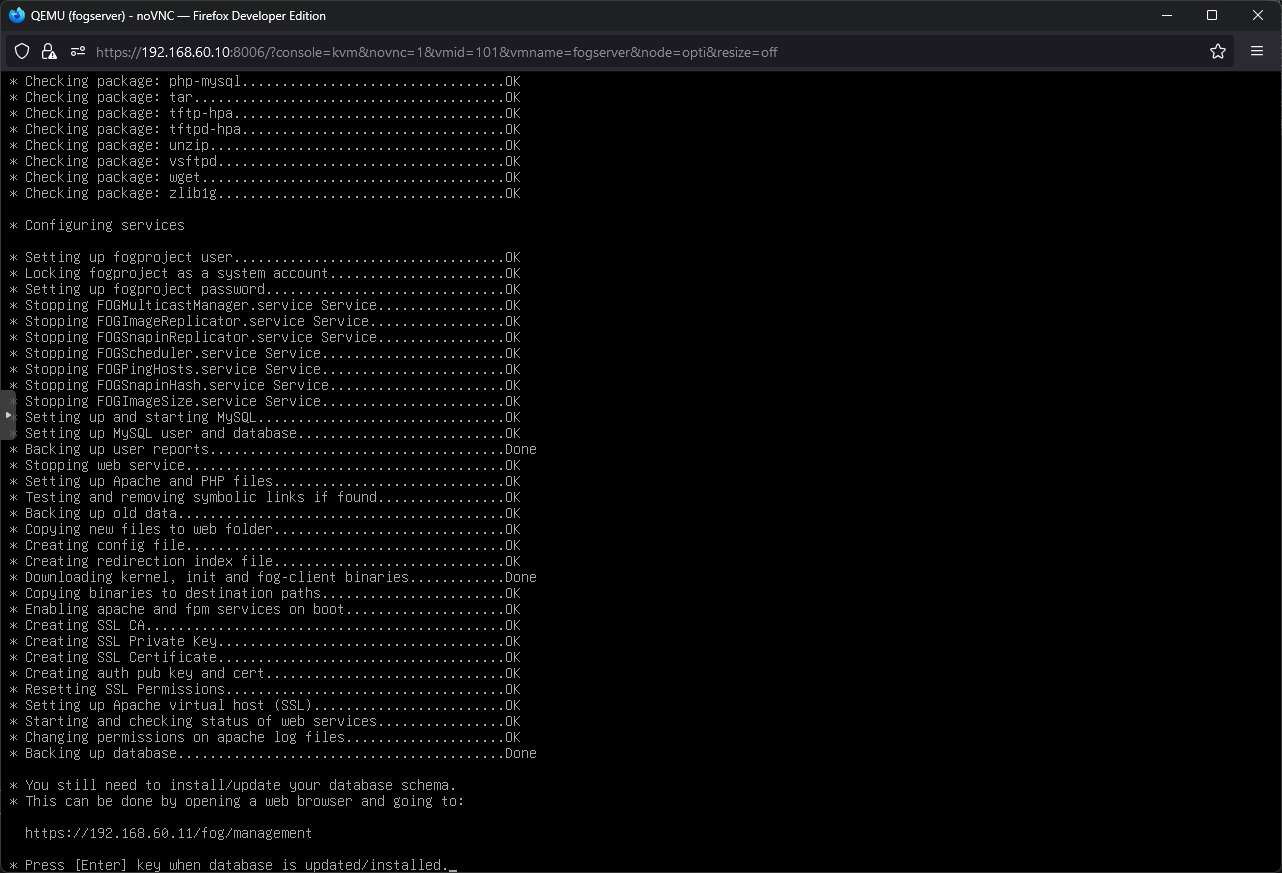Click the 'Copying new files to web folder' line
The height and width of the screenshot is (873, 1282).
point(265,529)
